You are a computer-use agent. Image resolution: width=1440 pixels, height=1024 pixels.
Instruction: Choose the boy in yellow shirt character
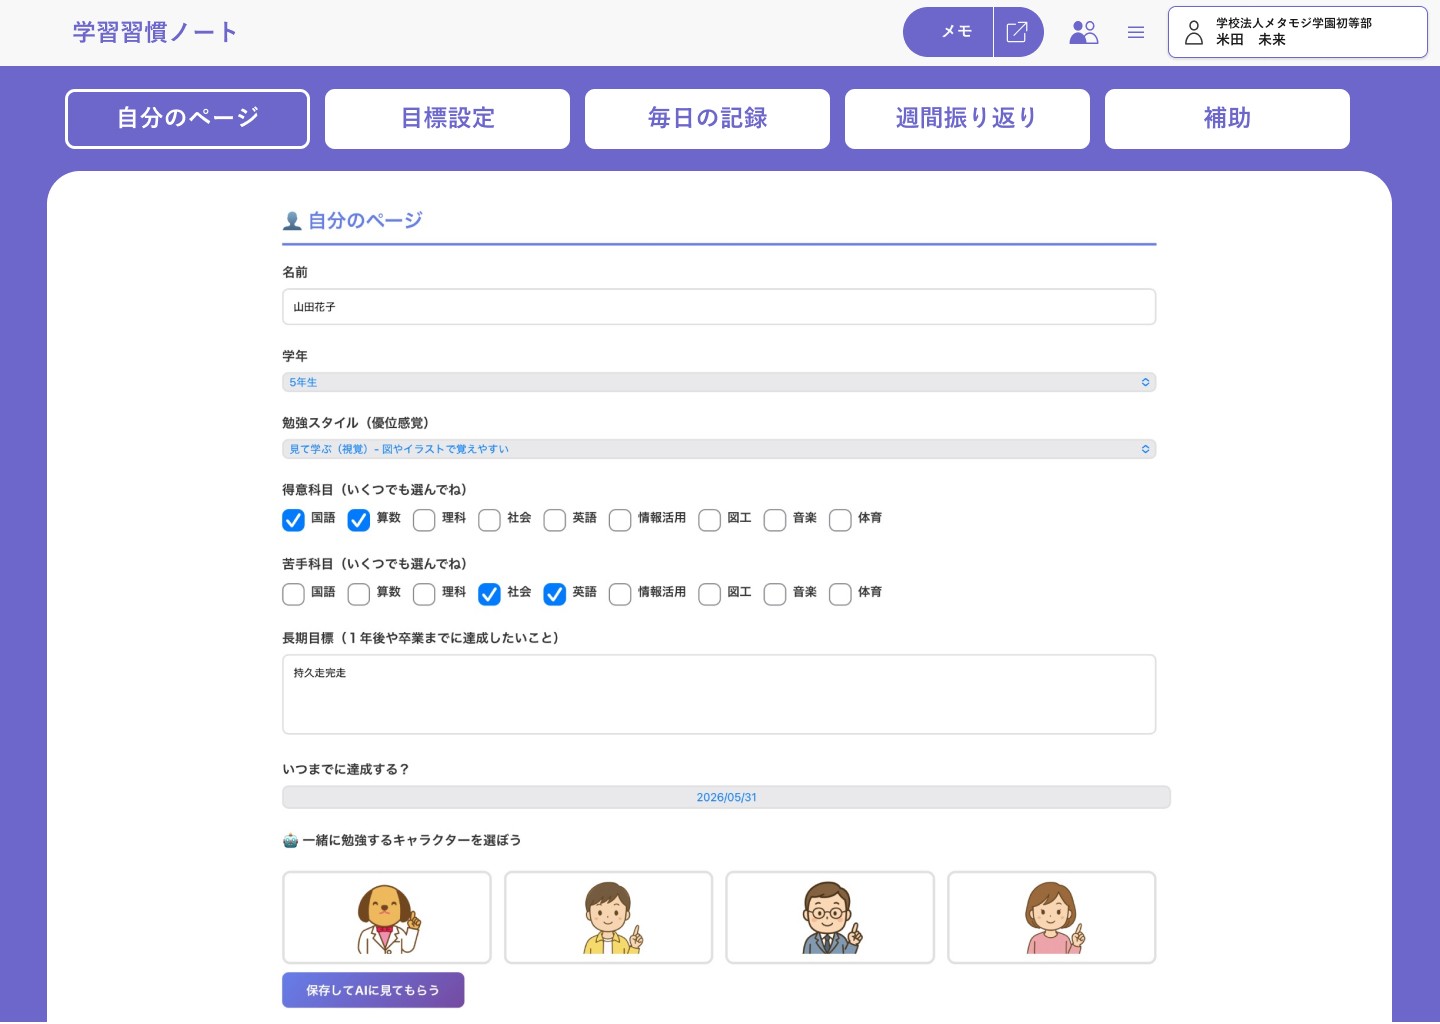608,917
